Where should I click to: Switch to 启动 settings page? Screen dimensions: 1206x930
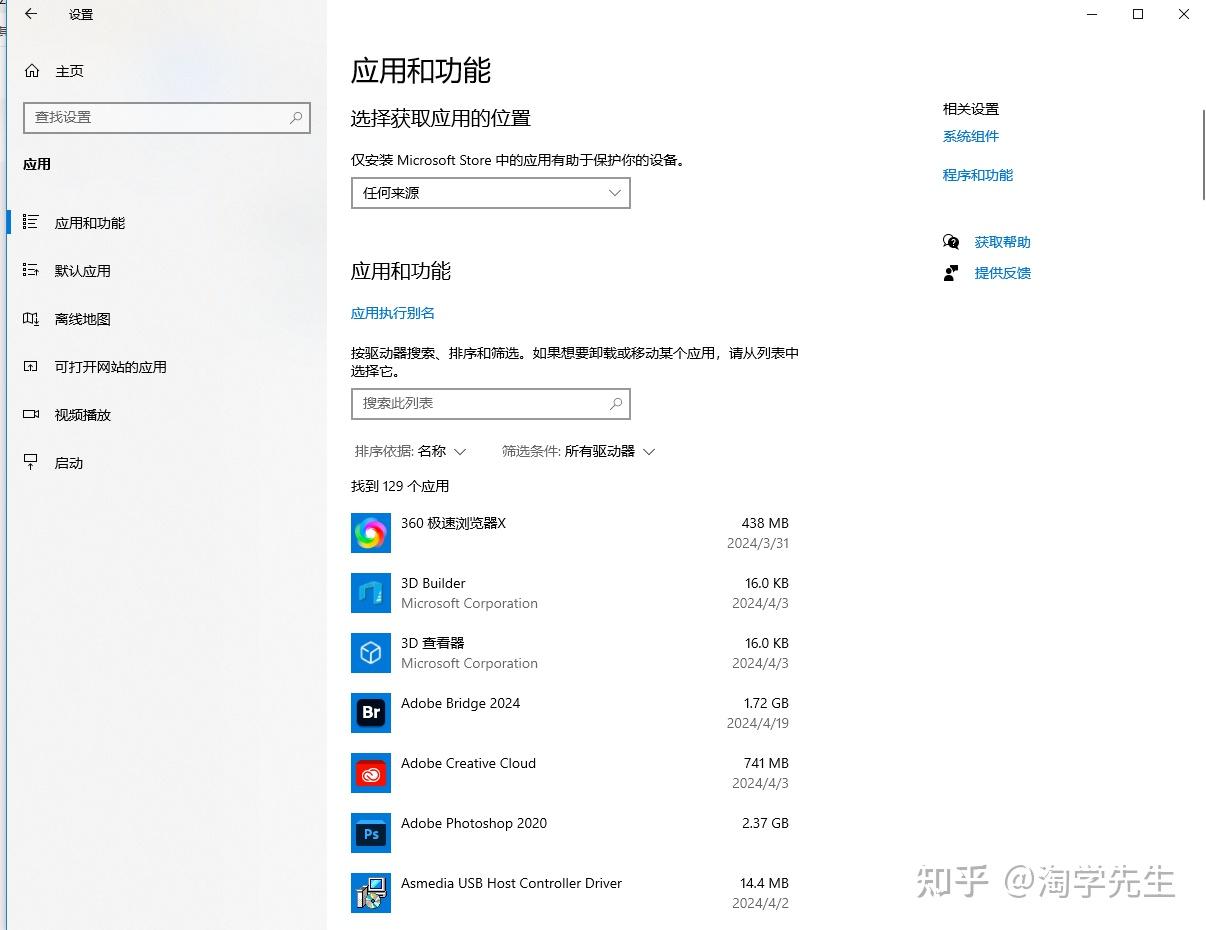click(x=68, y=463)
